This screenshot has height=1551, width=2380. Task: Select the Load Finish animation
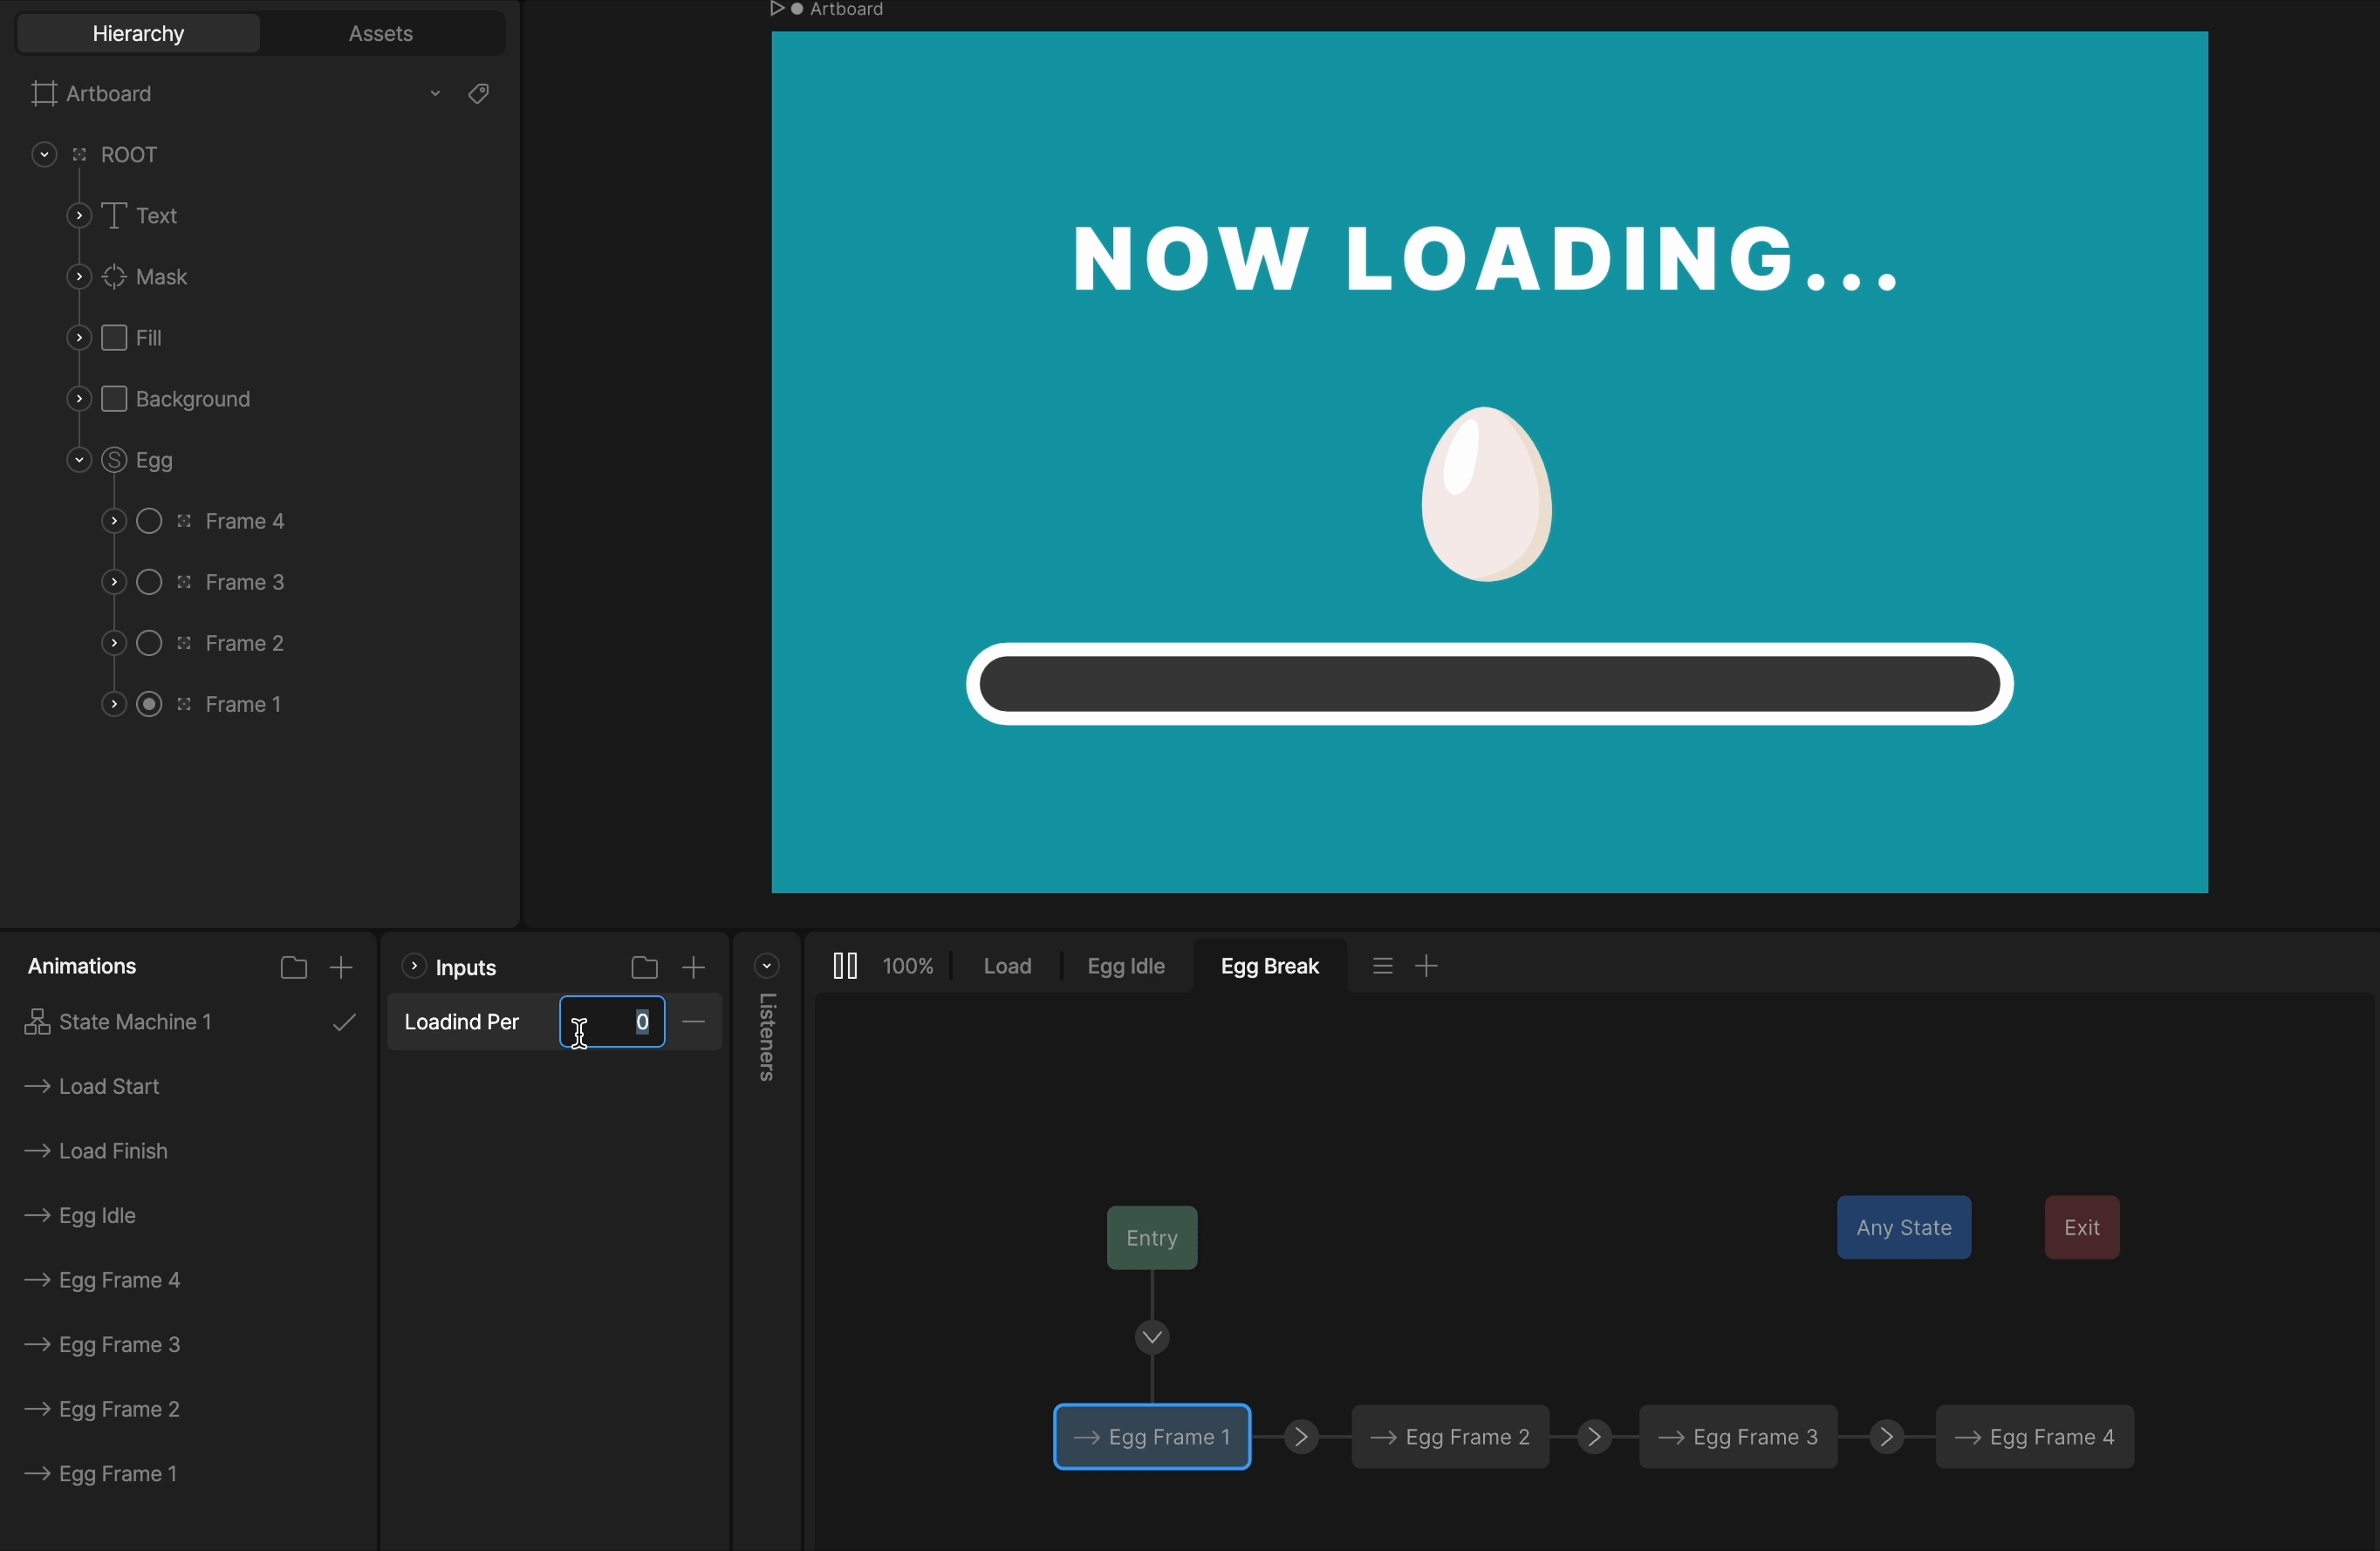113,1151
